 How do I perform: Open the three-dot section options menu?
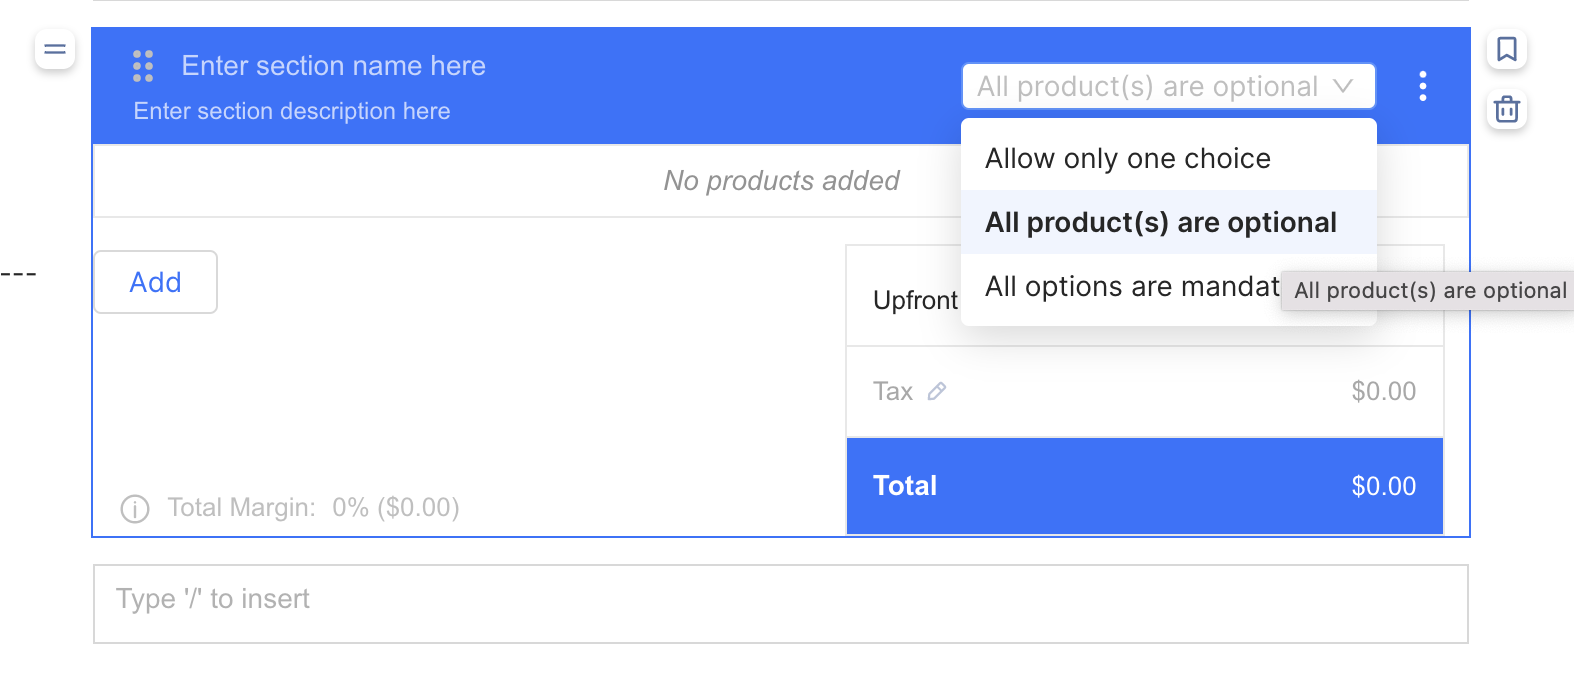pyautogui.click(x=1422, y=86)
